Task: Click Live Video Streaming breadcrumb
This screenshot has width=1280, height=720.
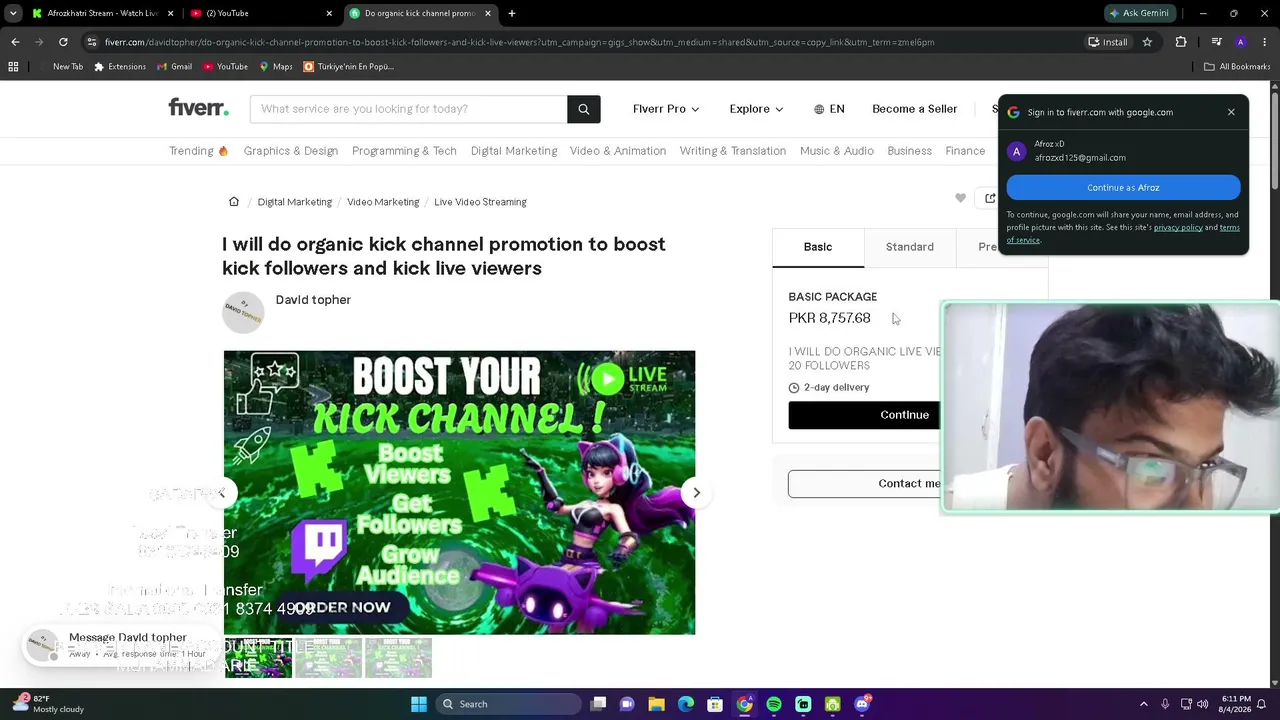Action: tap(480, 202)
